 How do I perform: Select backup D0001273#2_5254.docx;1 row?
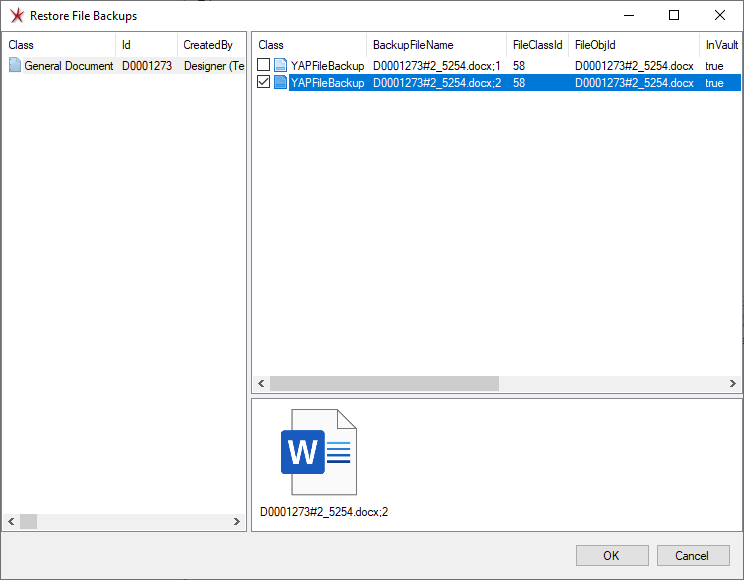pyautogui.click(x=436, y=66)
